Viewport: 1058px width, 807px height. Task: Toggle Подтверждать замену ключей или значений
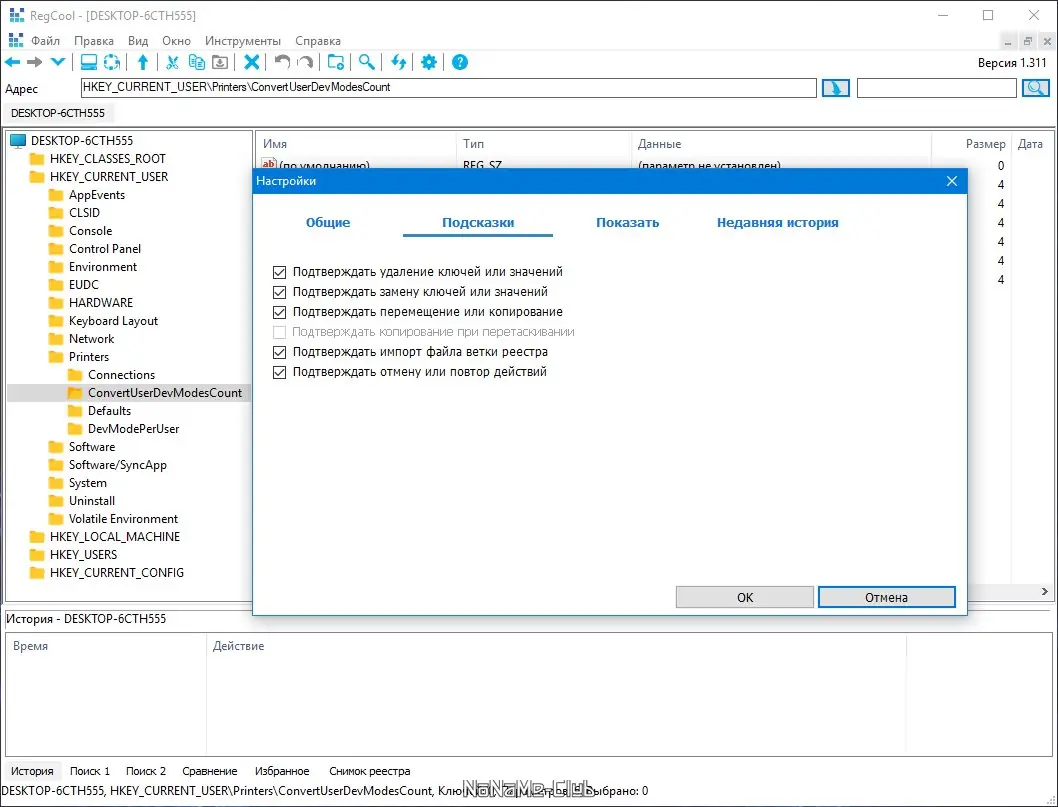coord(279,292)
